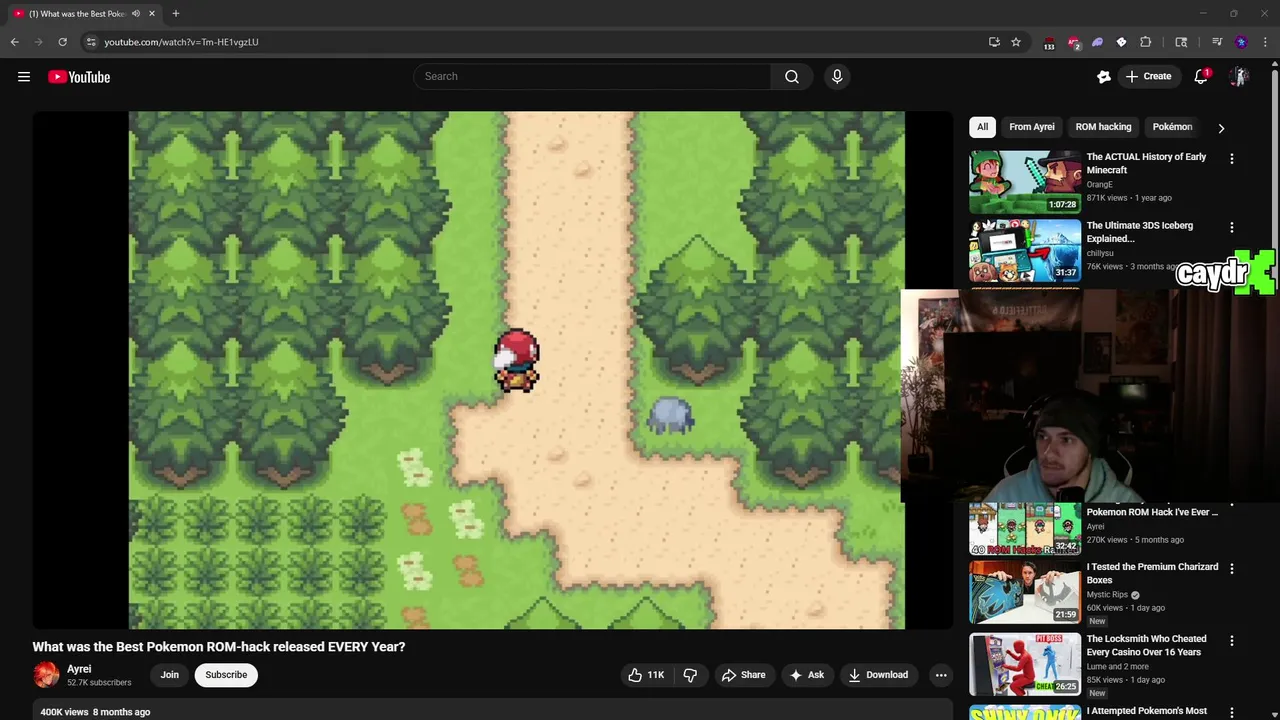The height and width of the screenshot is (720, 1280).
Task: Mute the tab via speaker icon
Action: click(135, 14)
